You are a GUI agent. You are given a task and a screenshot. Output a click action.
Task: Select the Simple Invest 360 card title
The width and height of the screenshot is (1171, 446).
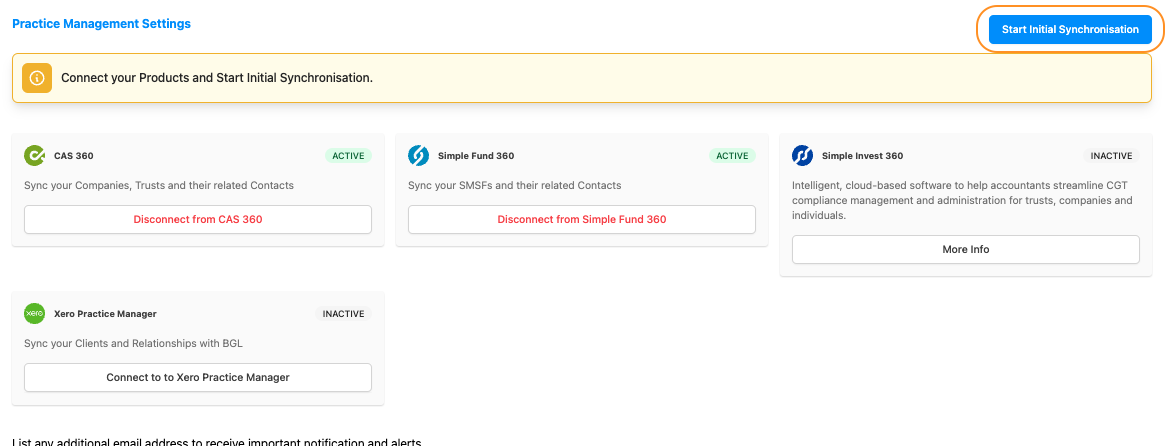863,156
